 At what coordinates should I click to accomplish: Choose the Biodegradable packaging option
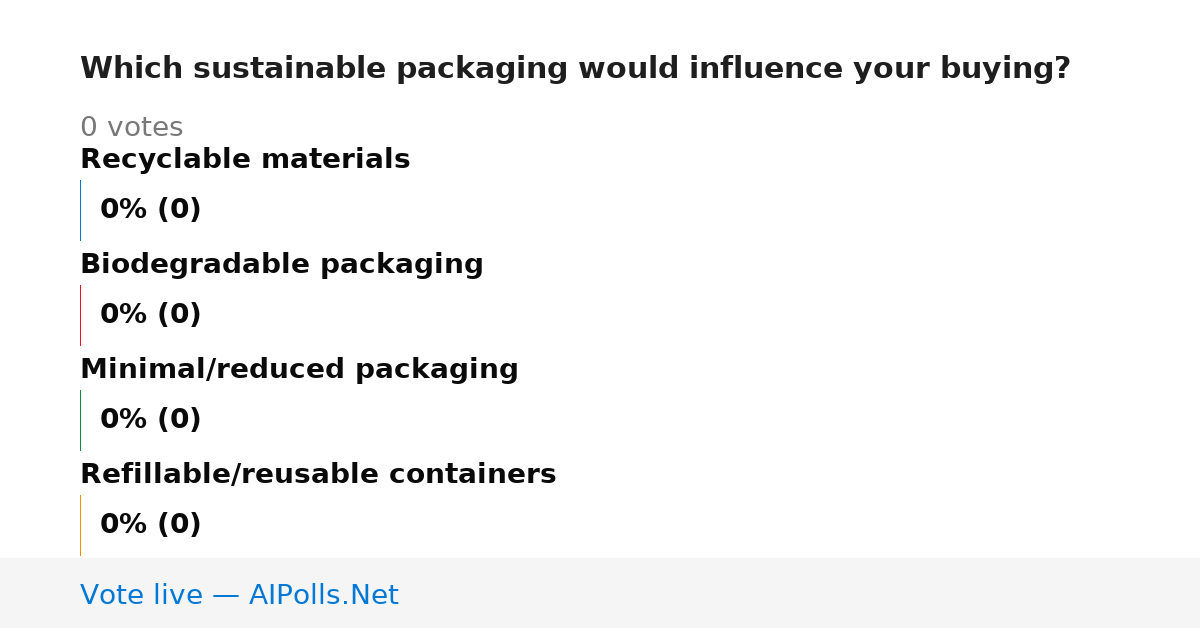(282, 264)
